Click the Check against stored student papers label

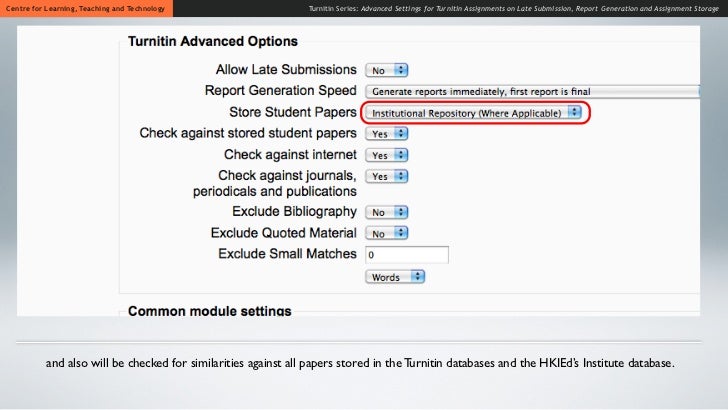tap(248, 133)
